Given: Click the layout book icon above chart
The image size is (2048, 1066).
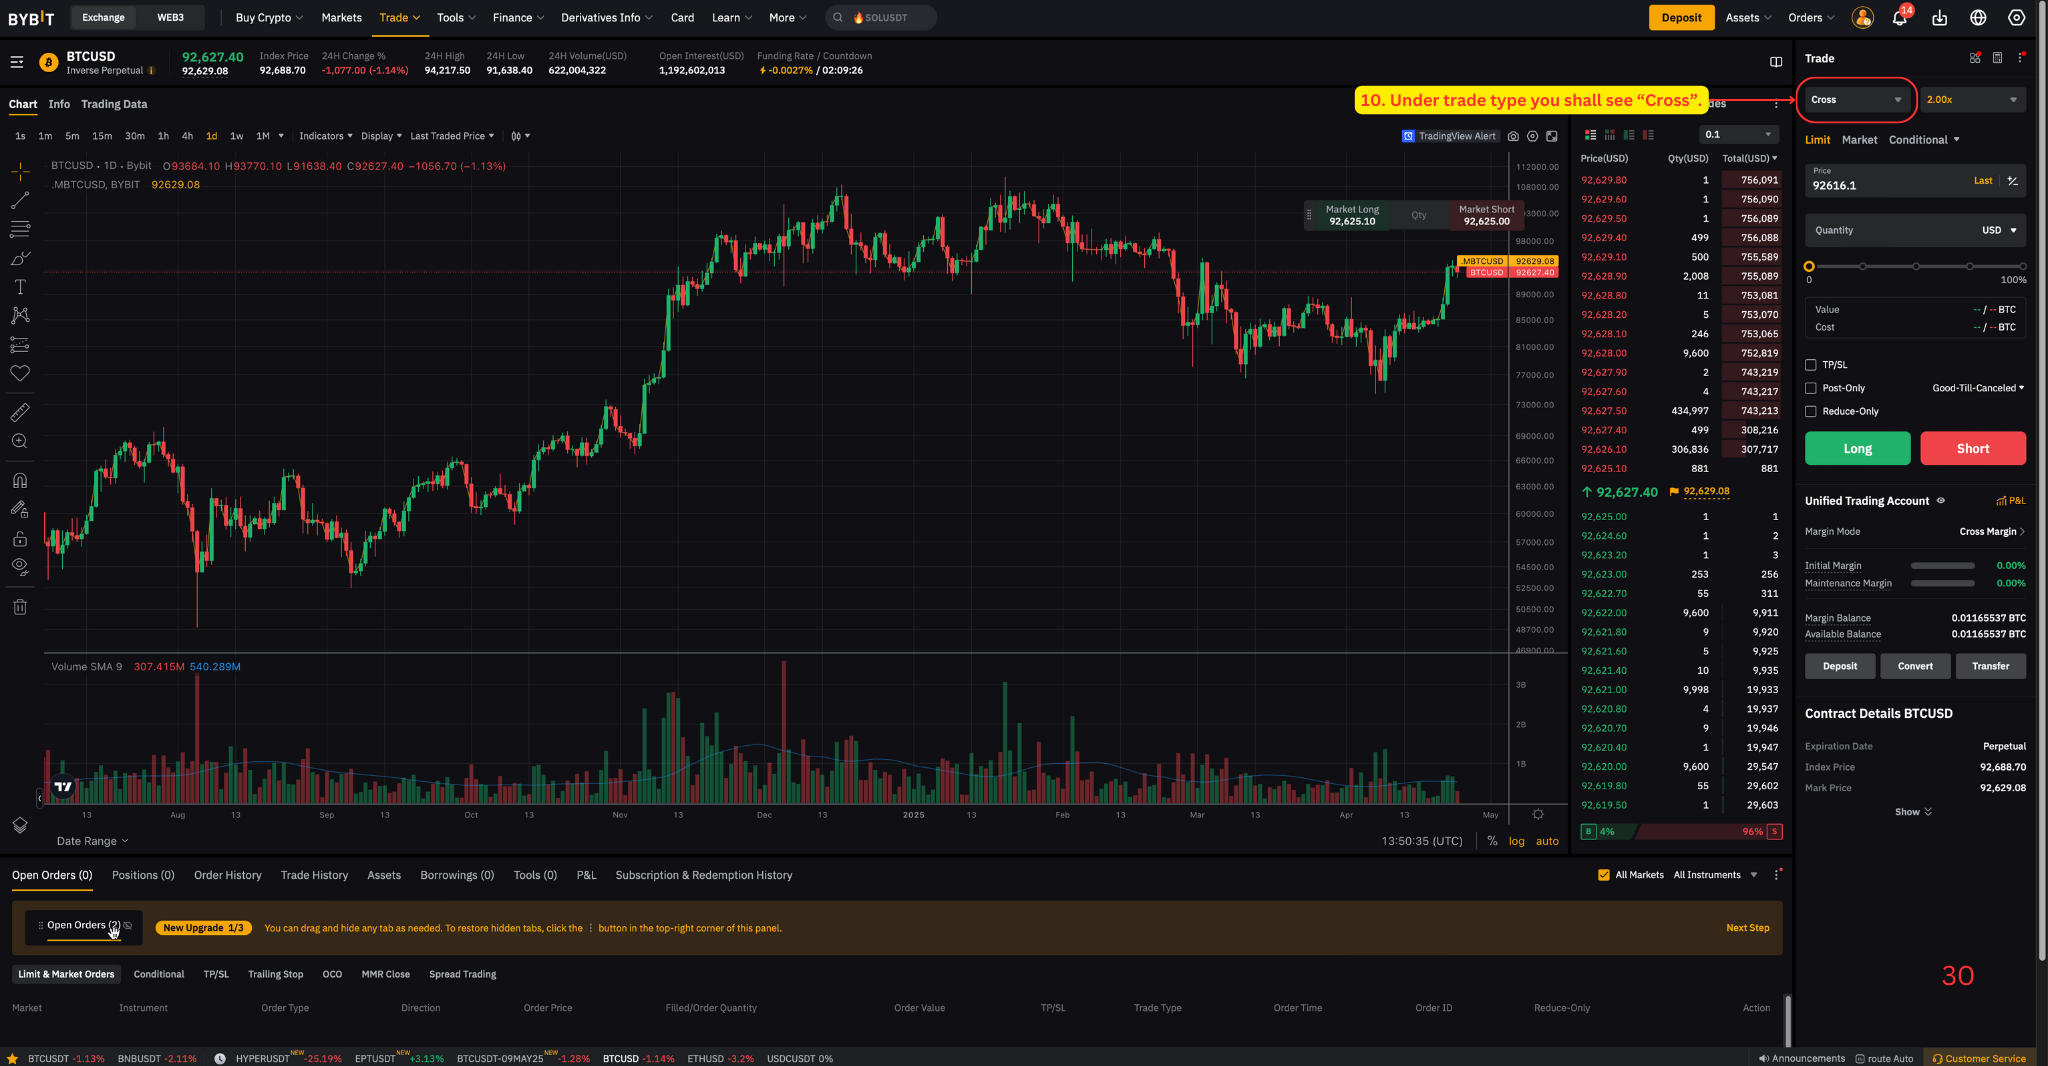Looking at the screenshot, I should pyautogui.click(x=1776, y=62).
